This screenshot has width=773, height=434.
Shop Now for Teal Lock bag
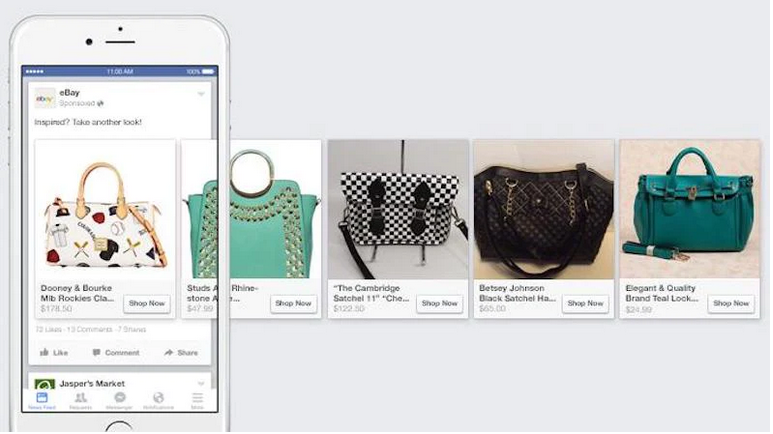point(731,303)
